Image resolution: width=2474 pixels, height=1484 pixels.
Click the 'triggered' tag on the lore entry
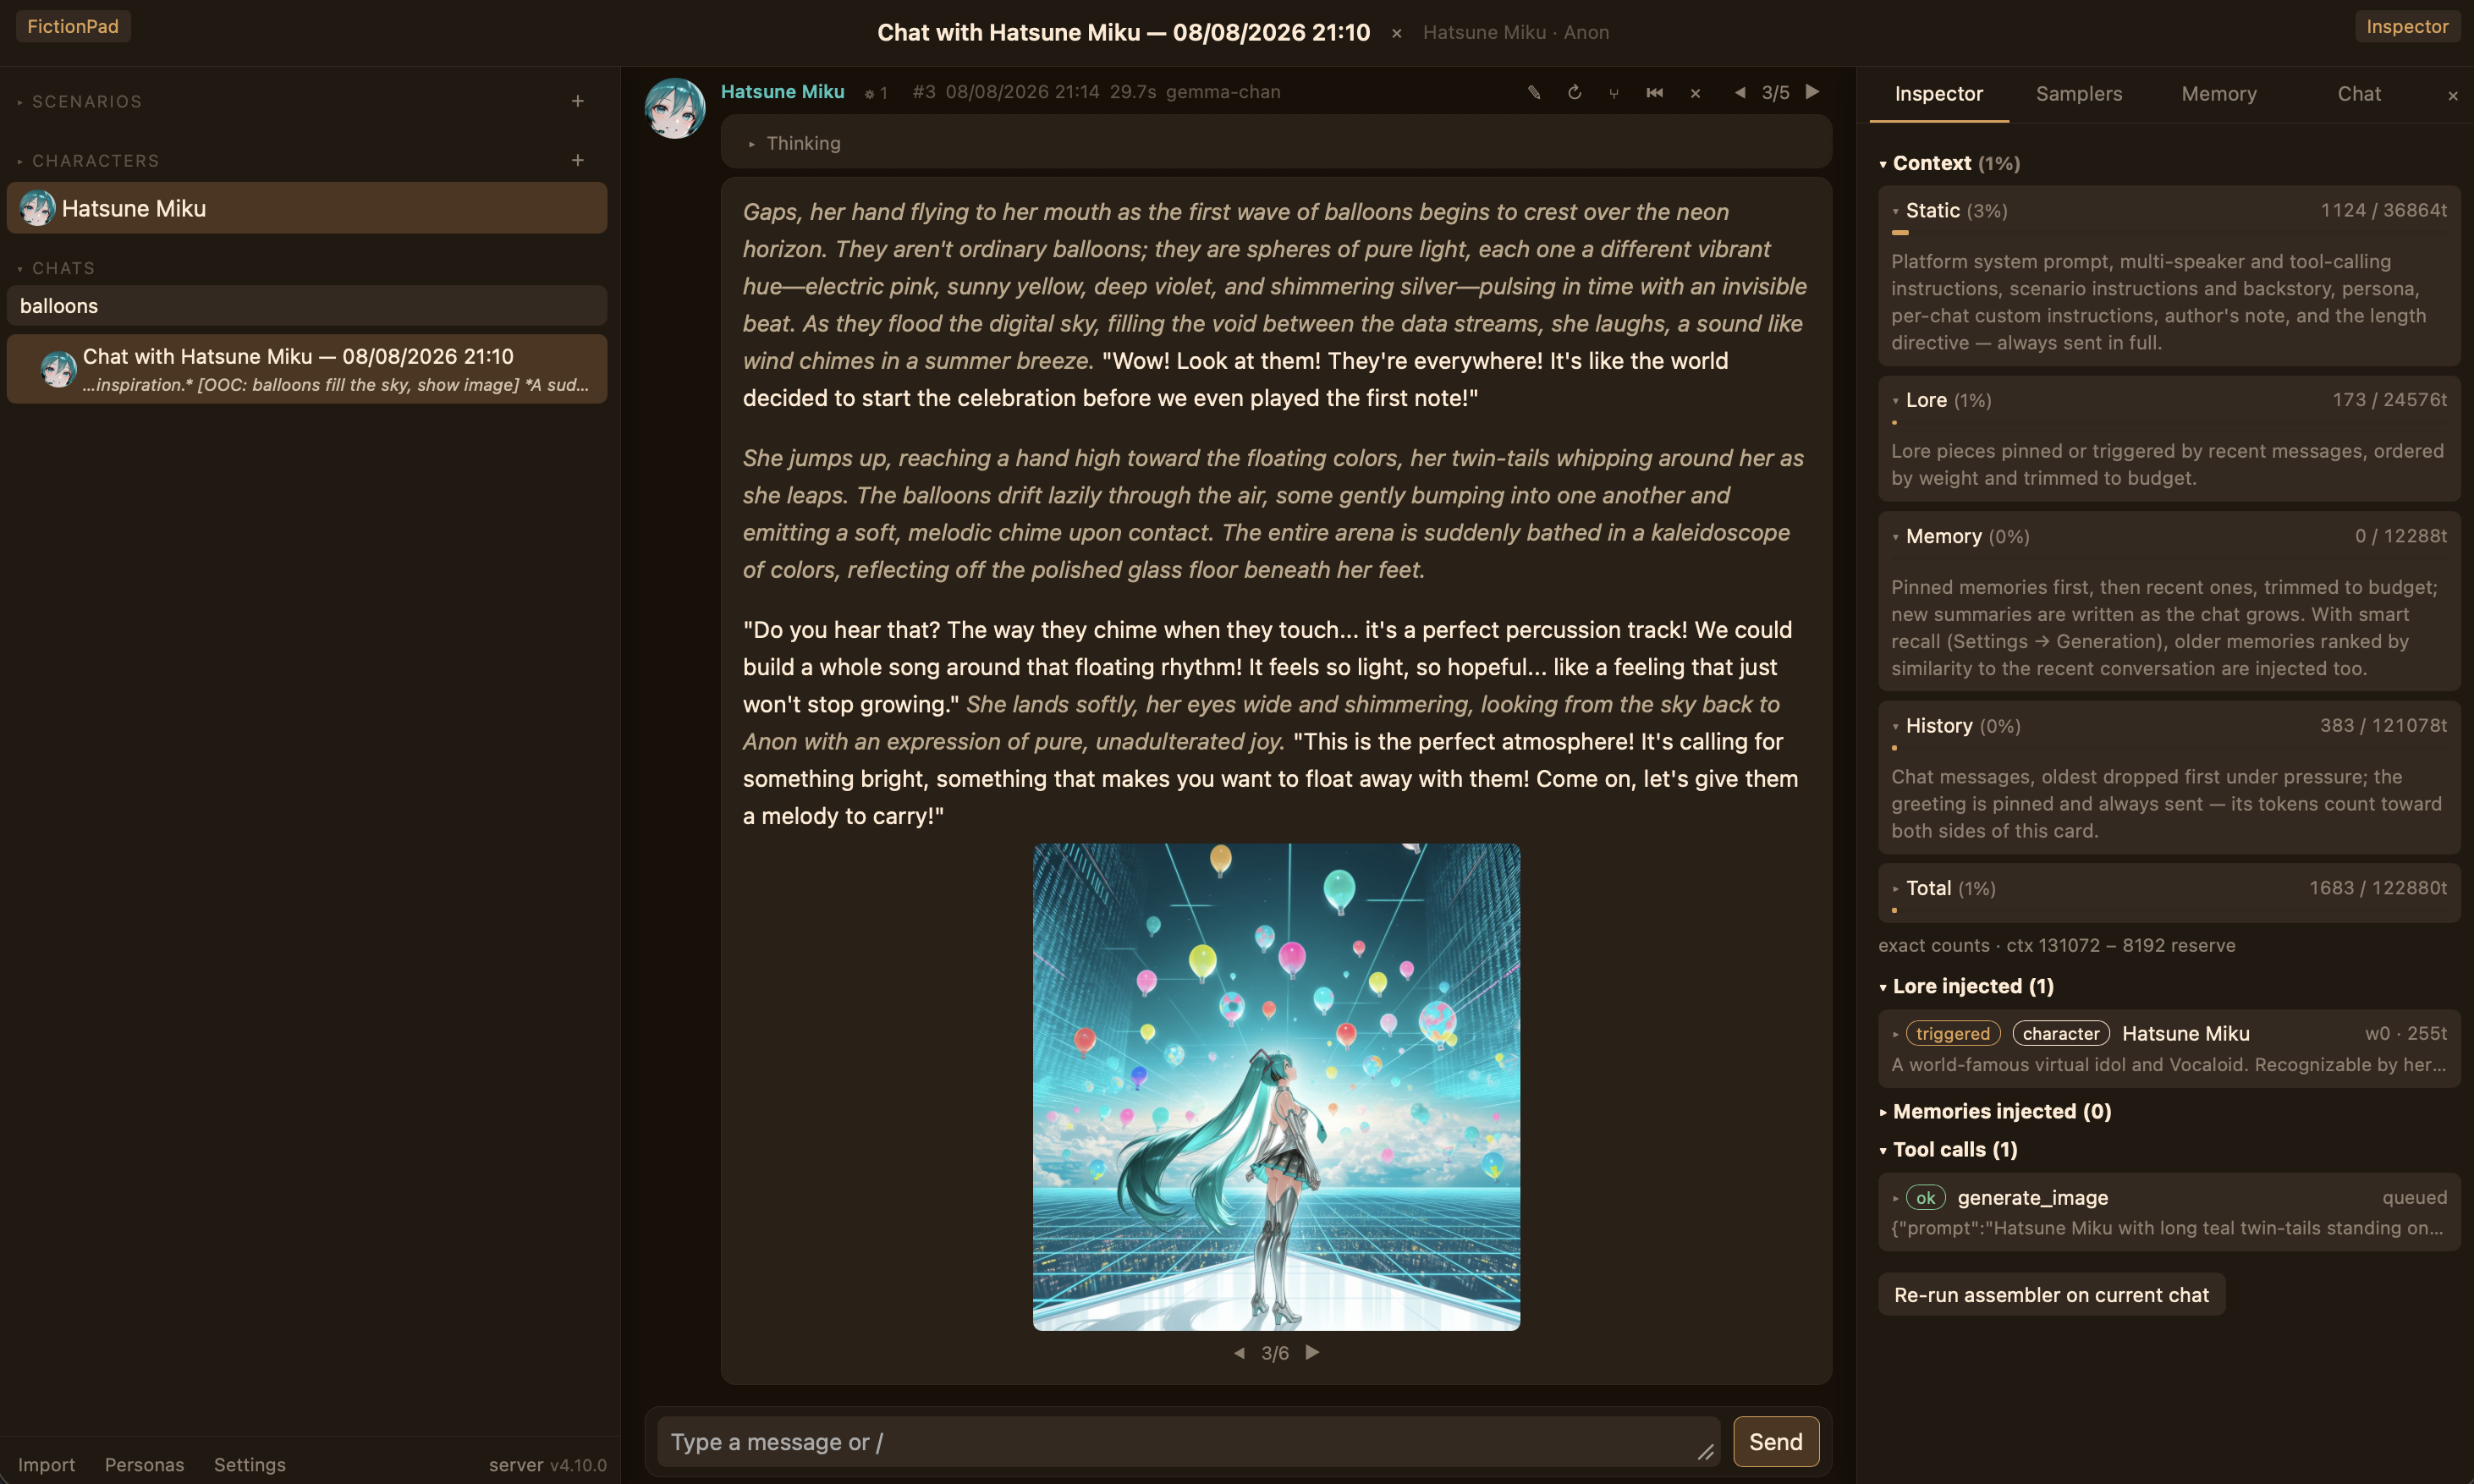pos(1953,1034)
